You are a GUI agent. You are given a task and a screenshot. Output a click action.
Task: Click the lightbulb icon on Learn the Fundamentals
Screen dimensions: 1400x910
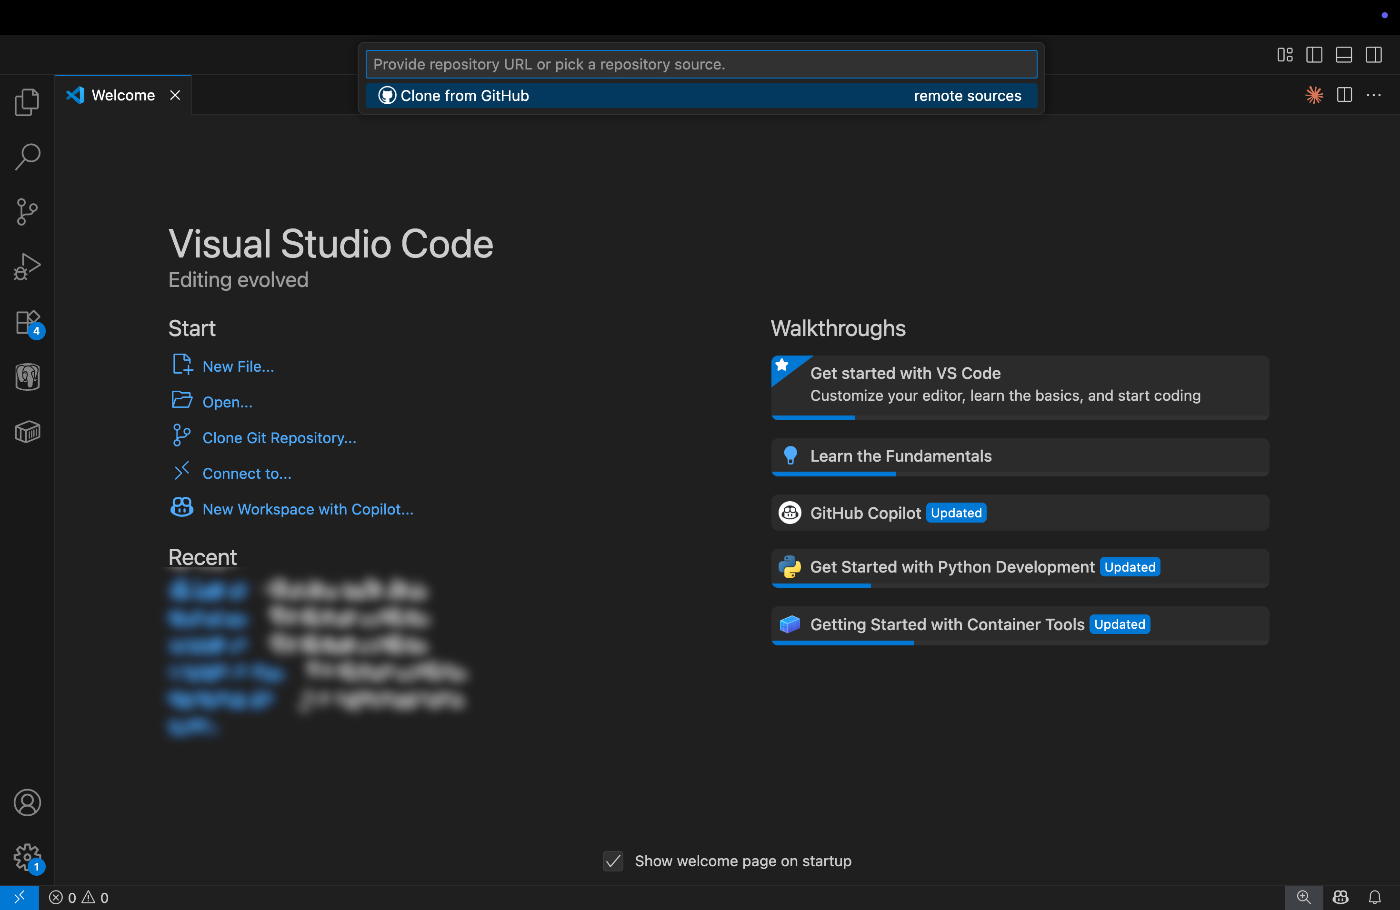pyautogui.click(x=790, y=456)
